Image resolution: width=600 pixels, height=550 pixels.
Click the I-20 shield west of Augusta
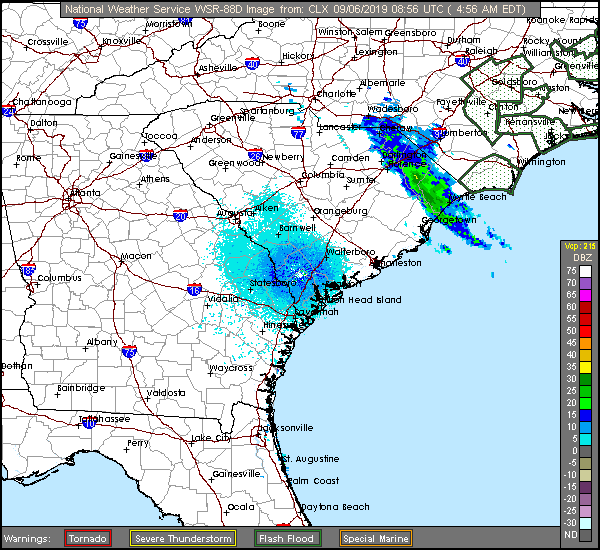[x=180, y=215]
